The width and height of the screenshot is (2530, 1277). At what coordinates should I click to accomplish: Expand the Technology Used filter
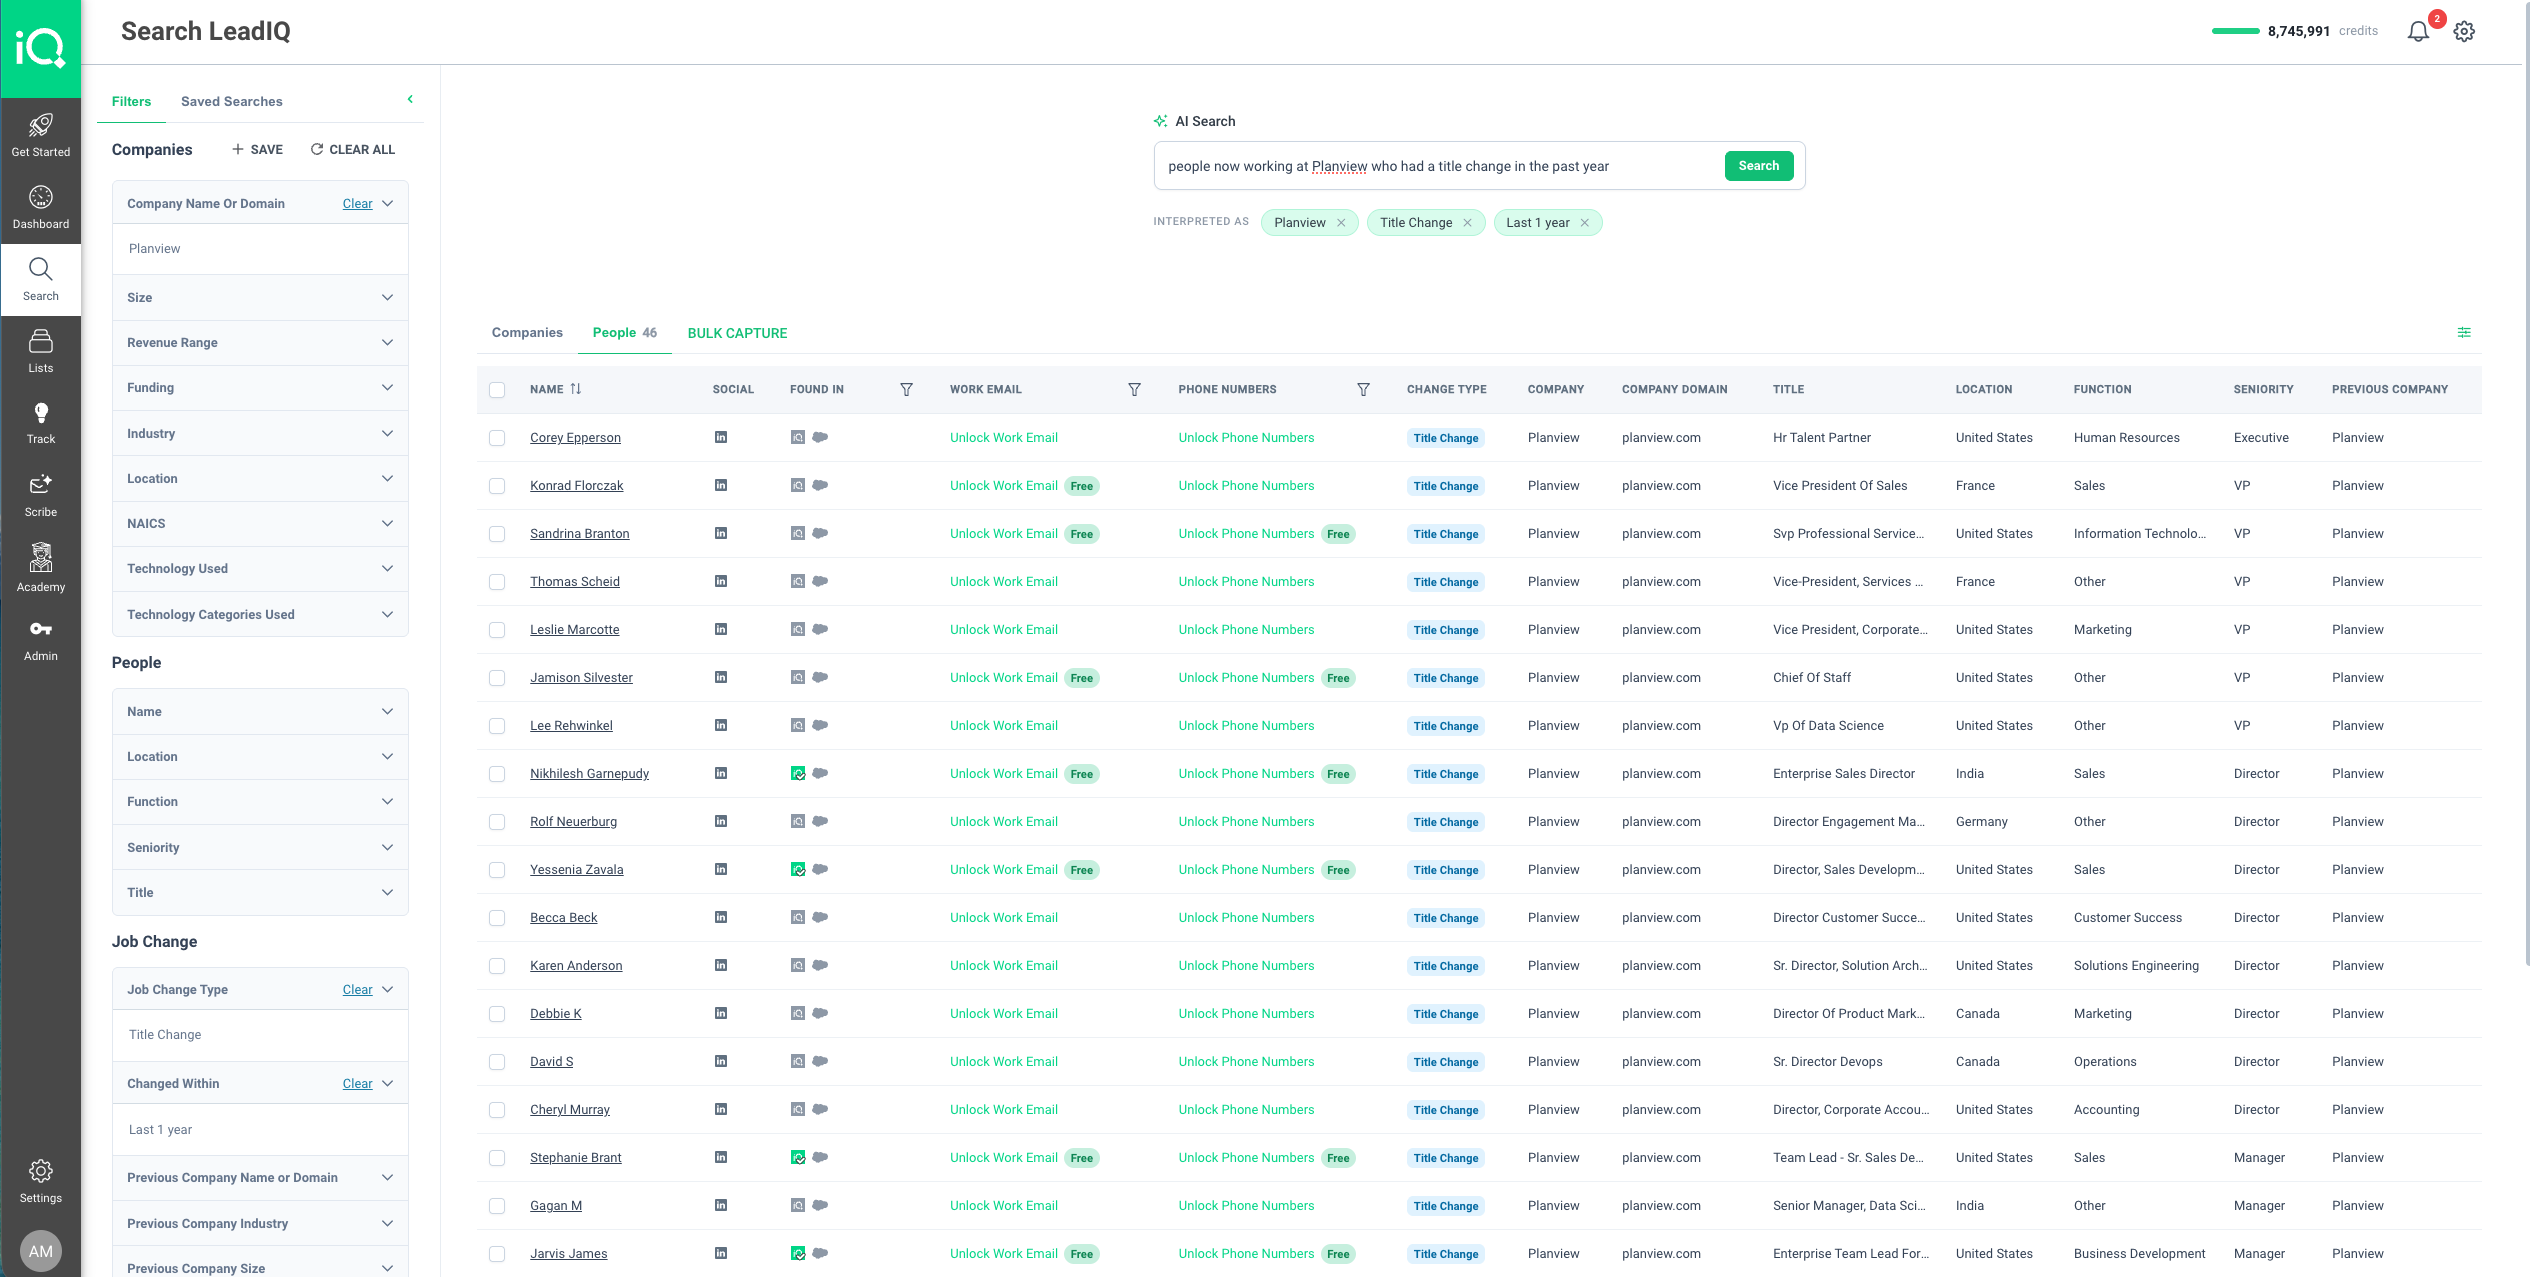260,569
